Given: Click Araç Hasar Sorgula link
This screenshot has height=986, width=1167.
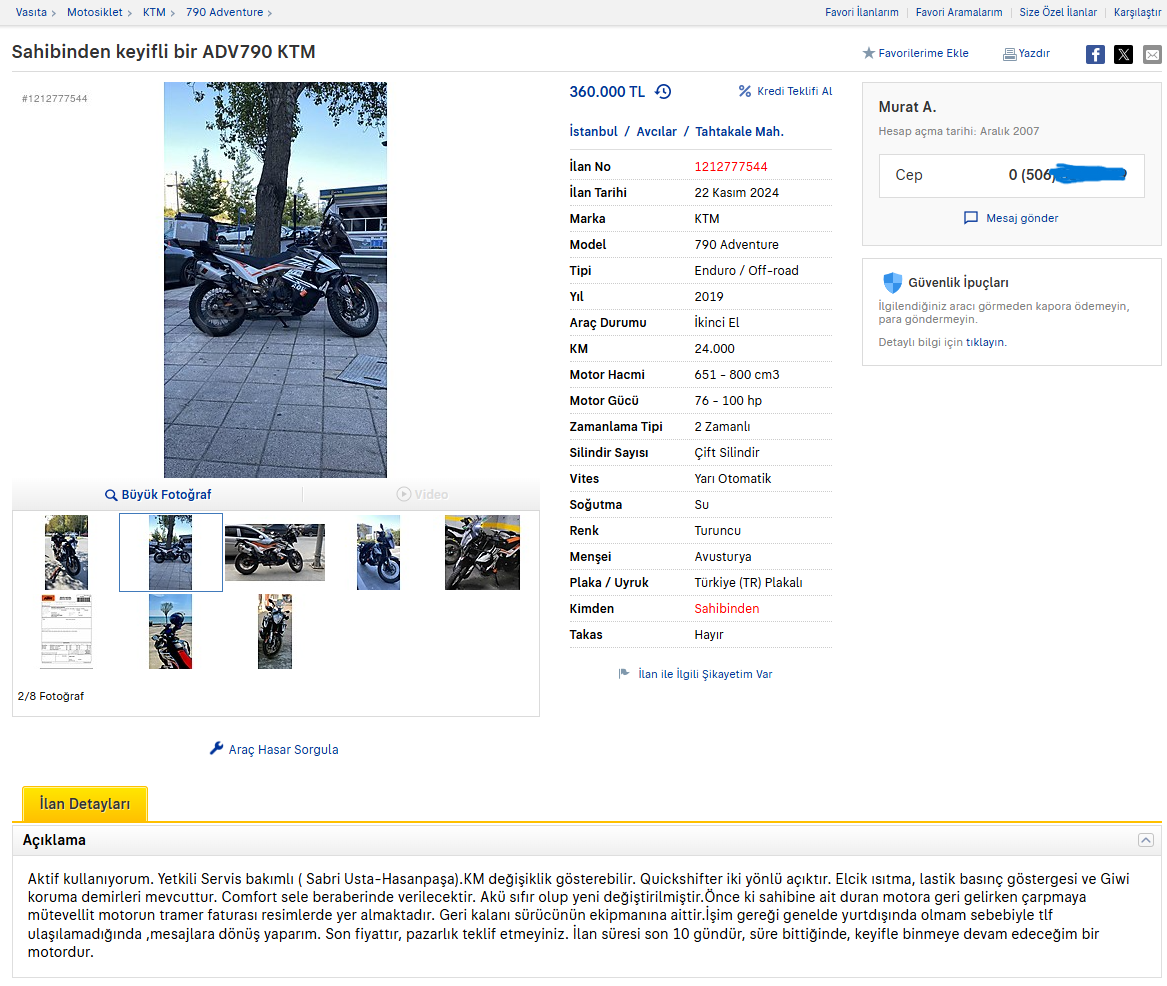Looking at the screenshot, I should click(x=283, y=749).
